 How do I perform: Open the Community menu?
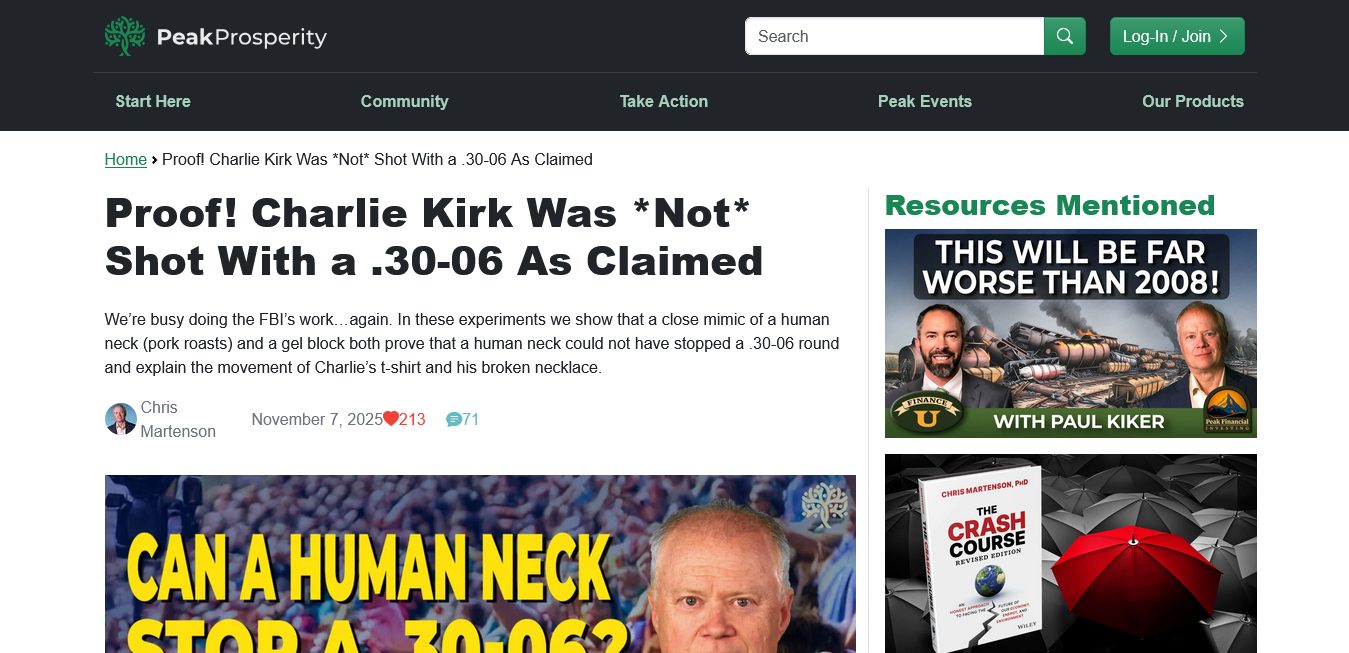tap(405, 101)
